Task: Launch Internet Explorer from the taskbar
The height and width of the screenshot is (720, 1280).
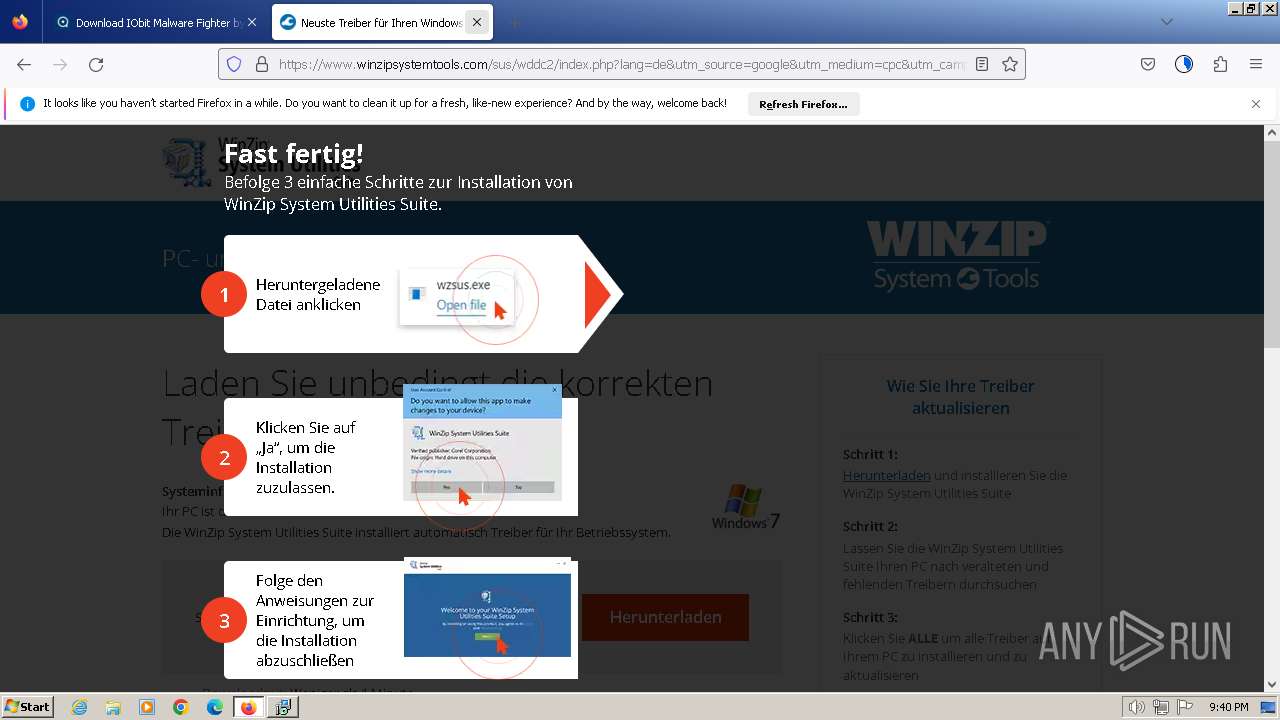Action: 80,707
